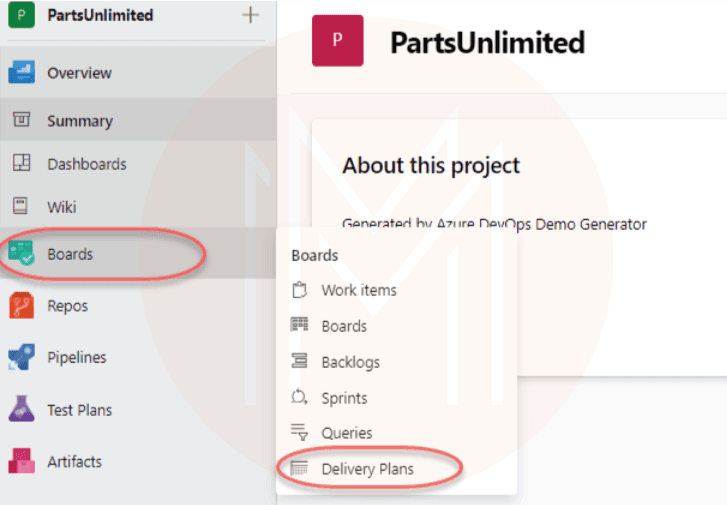727x505 pixels.
Task: Click the PartsUnlimited project name in sidebar
Action: pyautogui.click(x=100, y=15)
